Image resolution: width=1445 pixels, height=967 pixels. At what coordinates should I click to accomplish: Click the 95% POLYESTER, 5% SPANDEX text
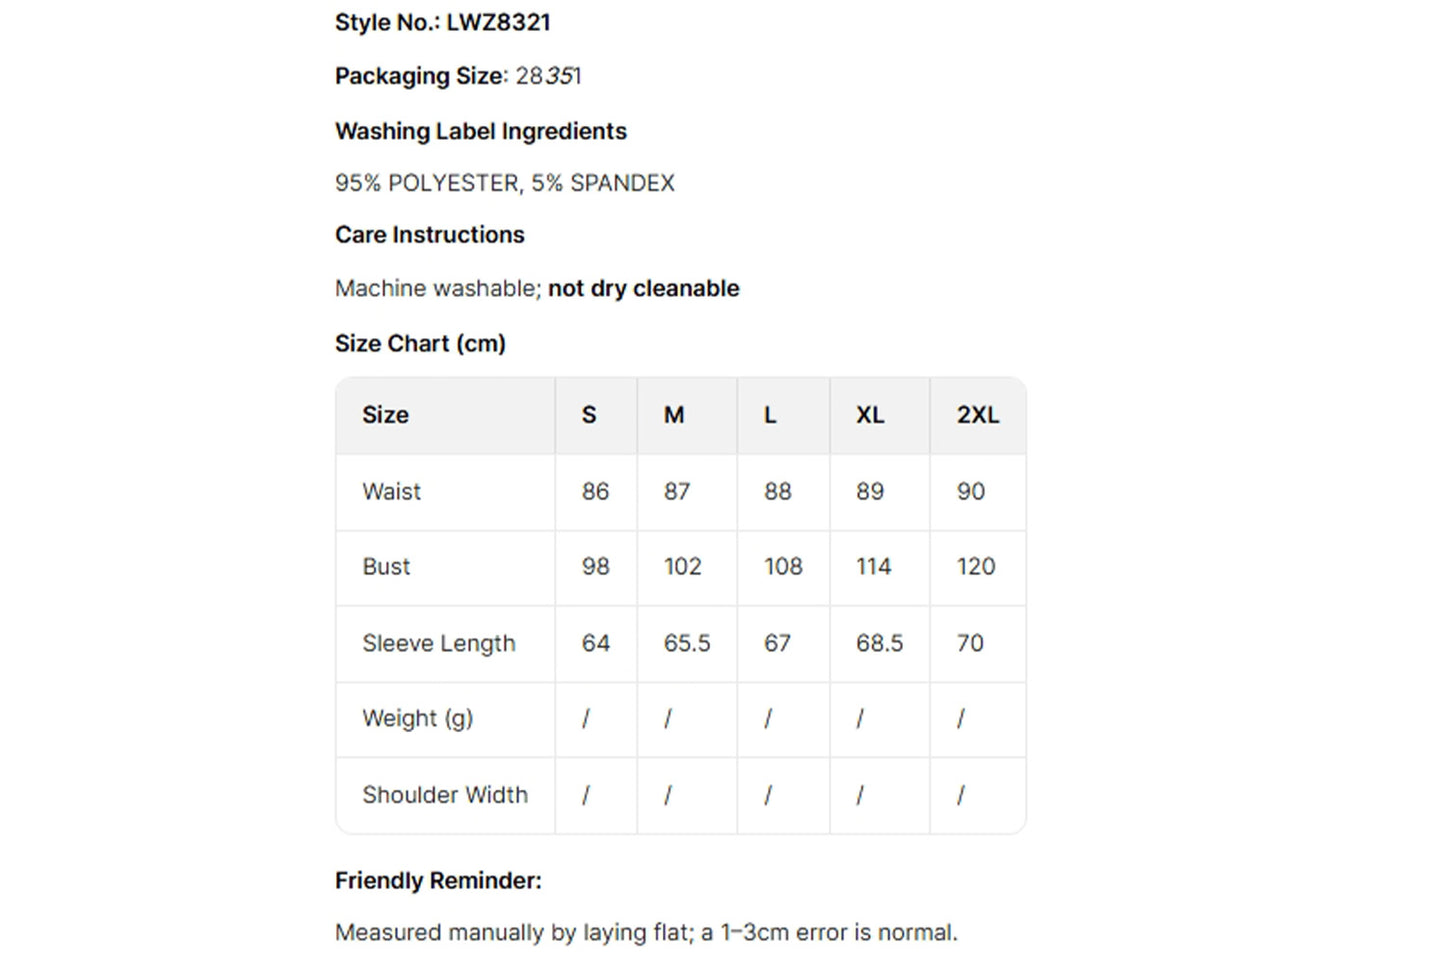(505, 183)
